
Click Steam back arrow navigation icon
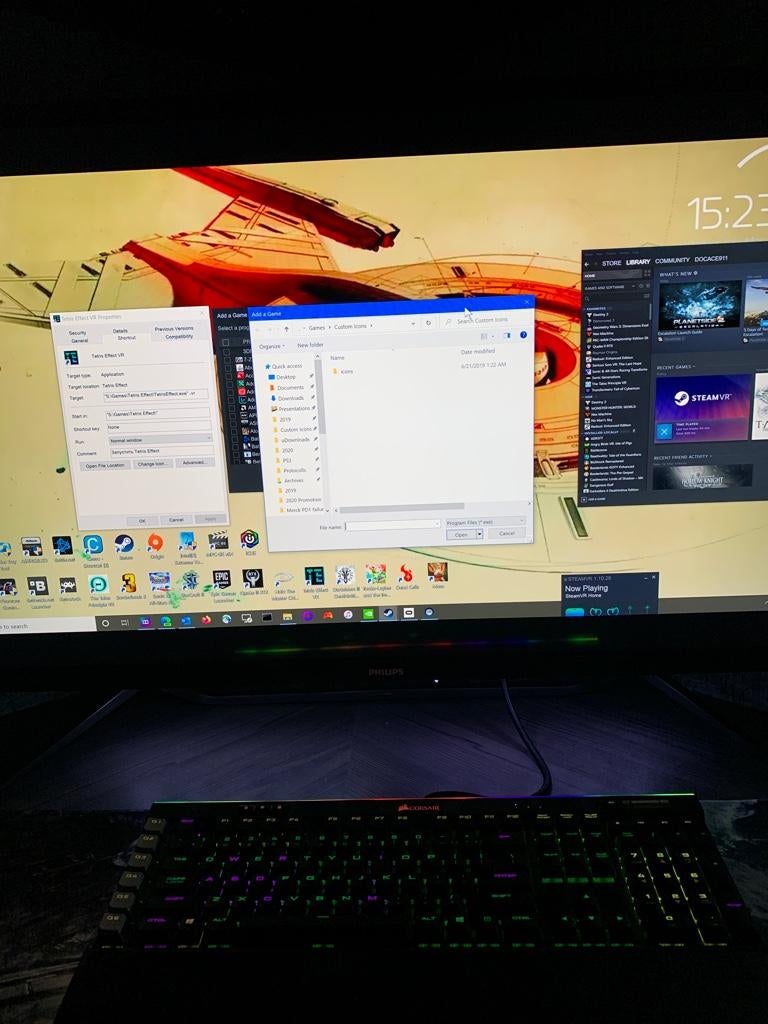(x=588, y=263)
